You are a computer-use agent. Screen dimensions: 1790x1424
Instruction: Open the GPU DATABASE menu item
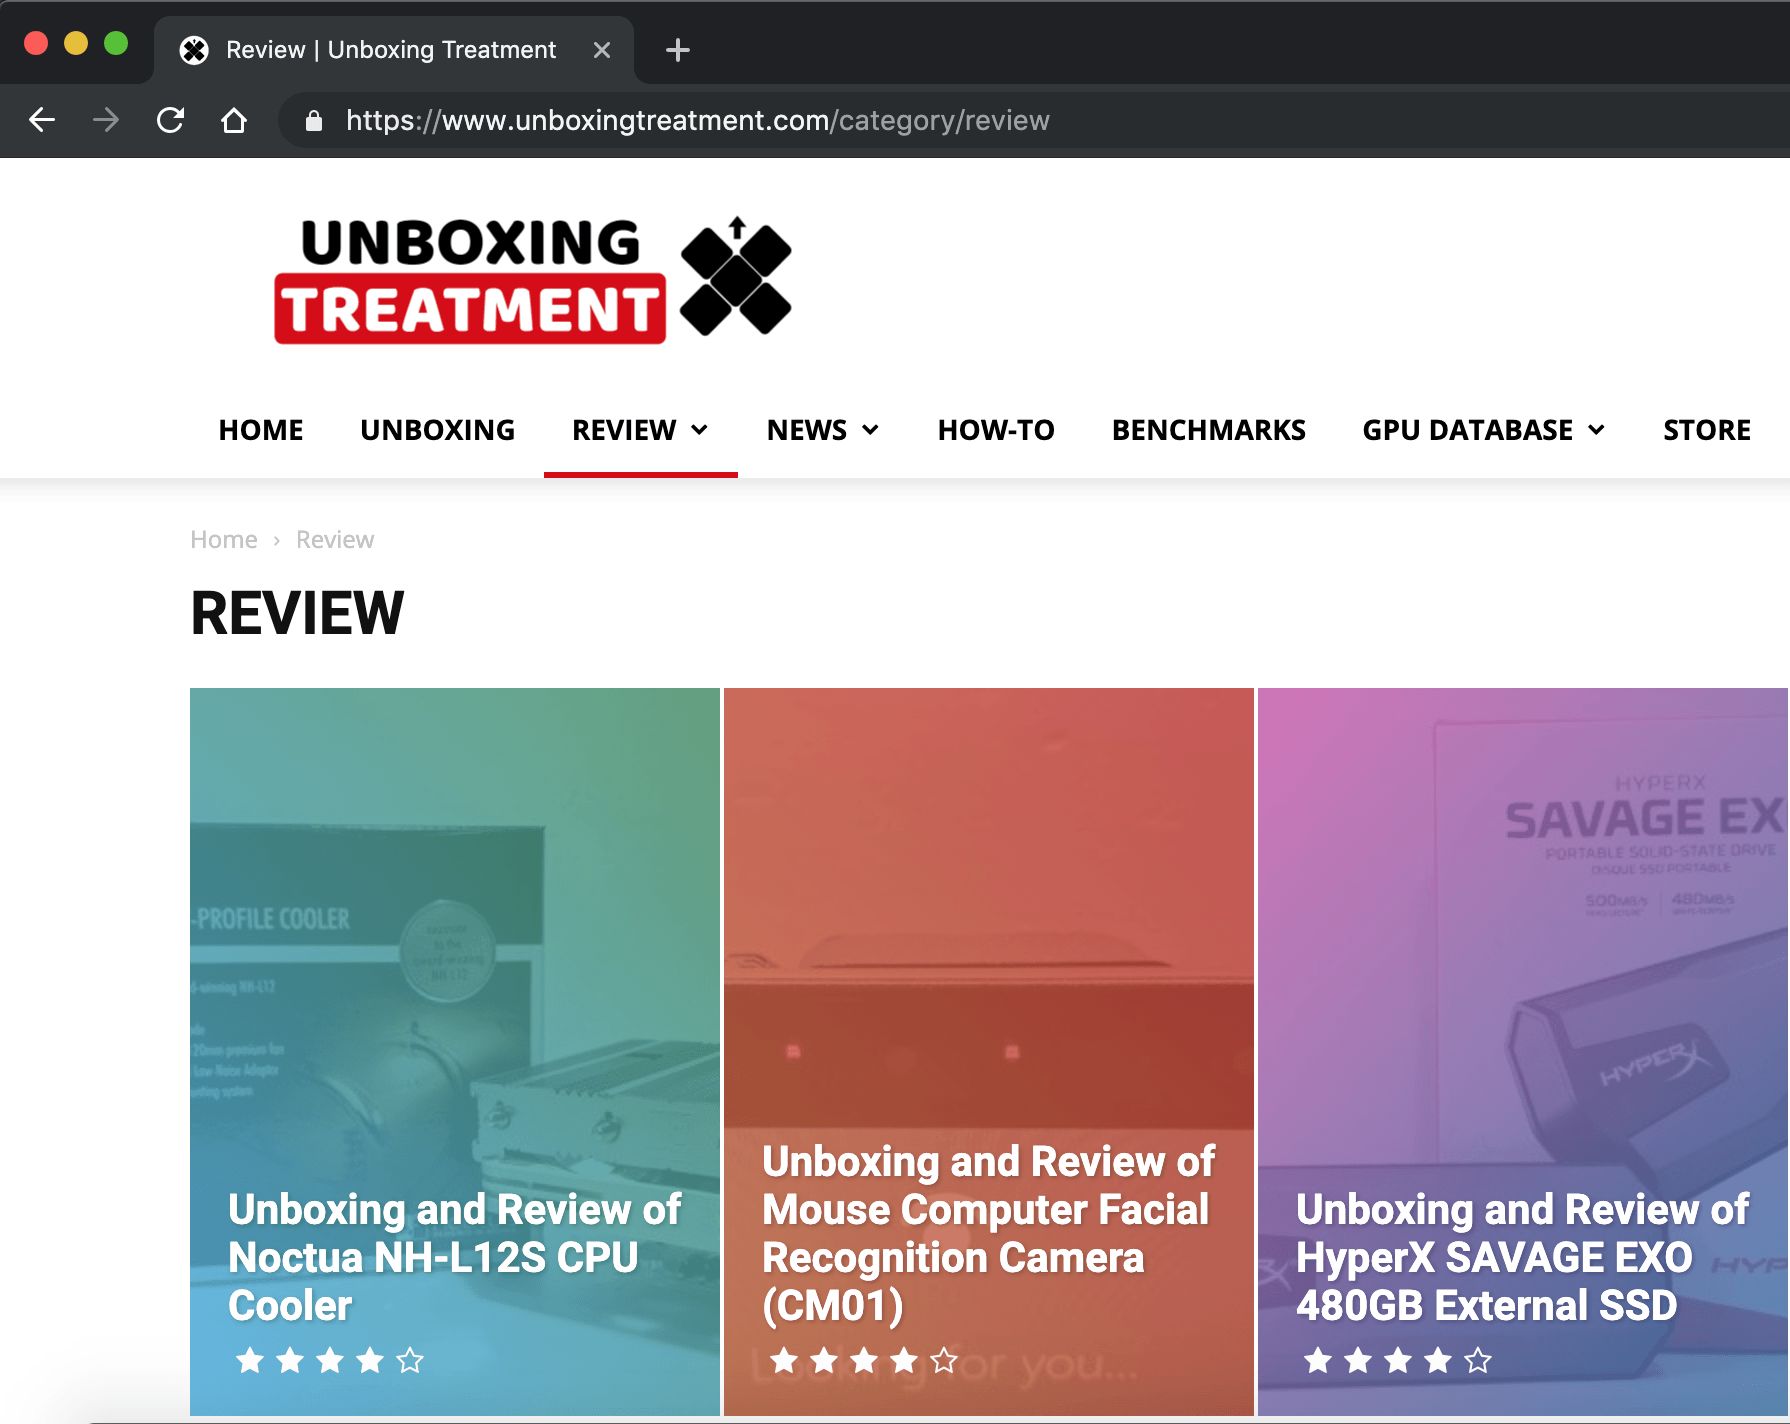pyautogui.click(x=1468, y=430)
